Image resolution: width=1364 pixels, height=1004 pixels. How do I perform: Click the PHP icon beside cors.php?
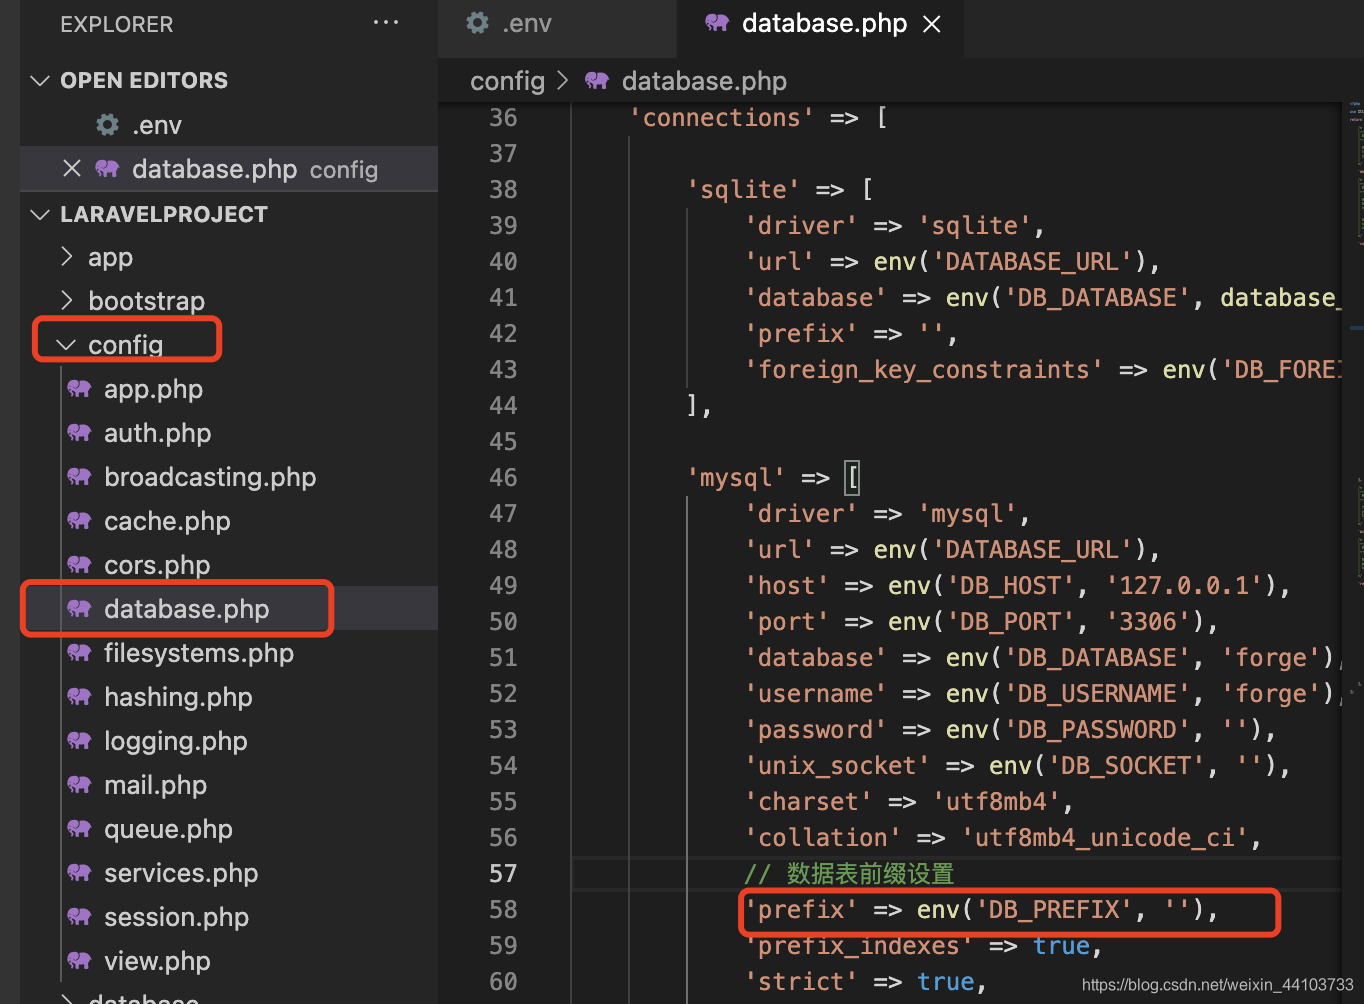(79, 565)
